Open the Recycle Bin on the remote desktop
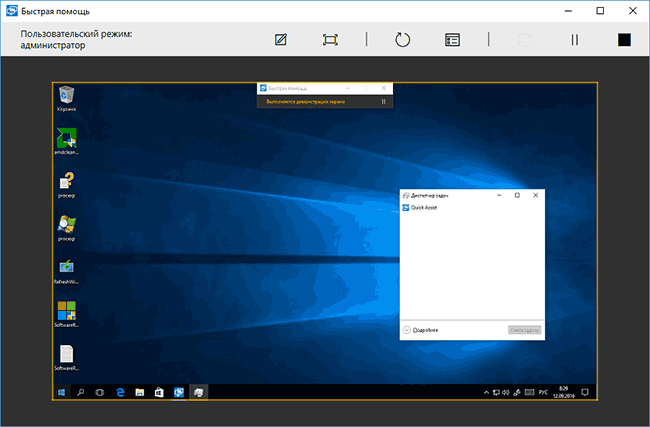The height and width of the screenshot is (427, 650). pos(66,99)
